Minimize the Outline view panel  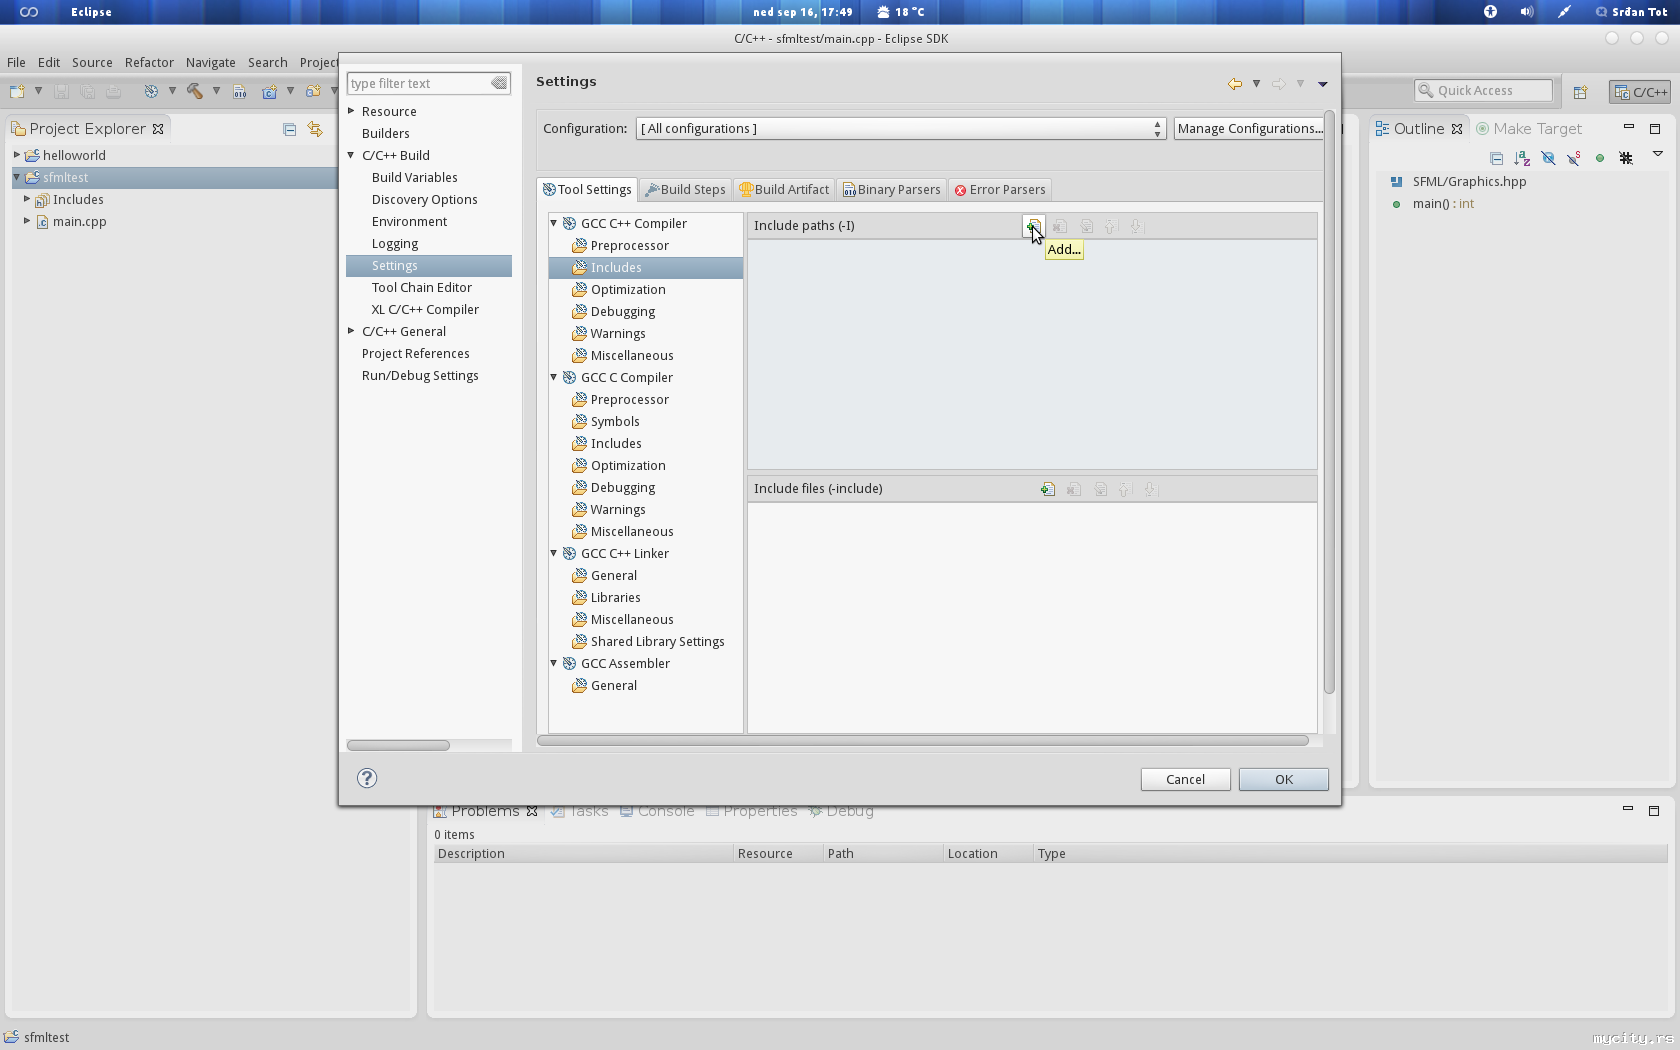(1629, 127)
